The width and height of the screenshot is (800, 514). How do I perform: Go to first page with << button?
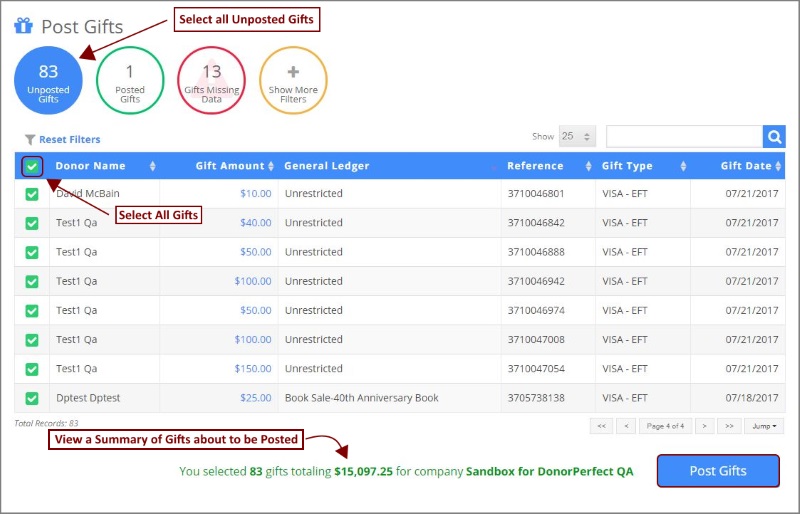pyautogui.click(x=602, y=426)
